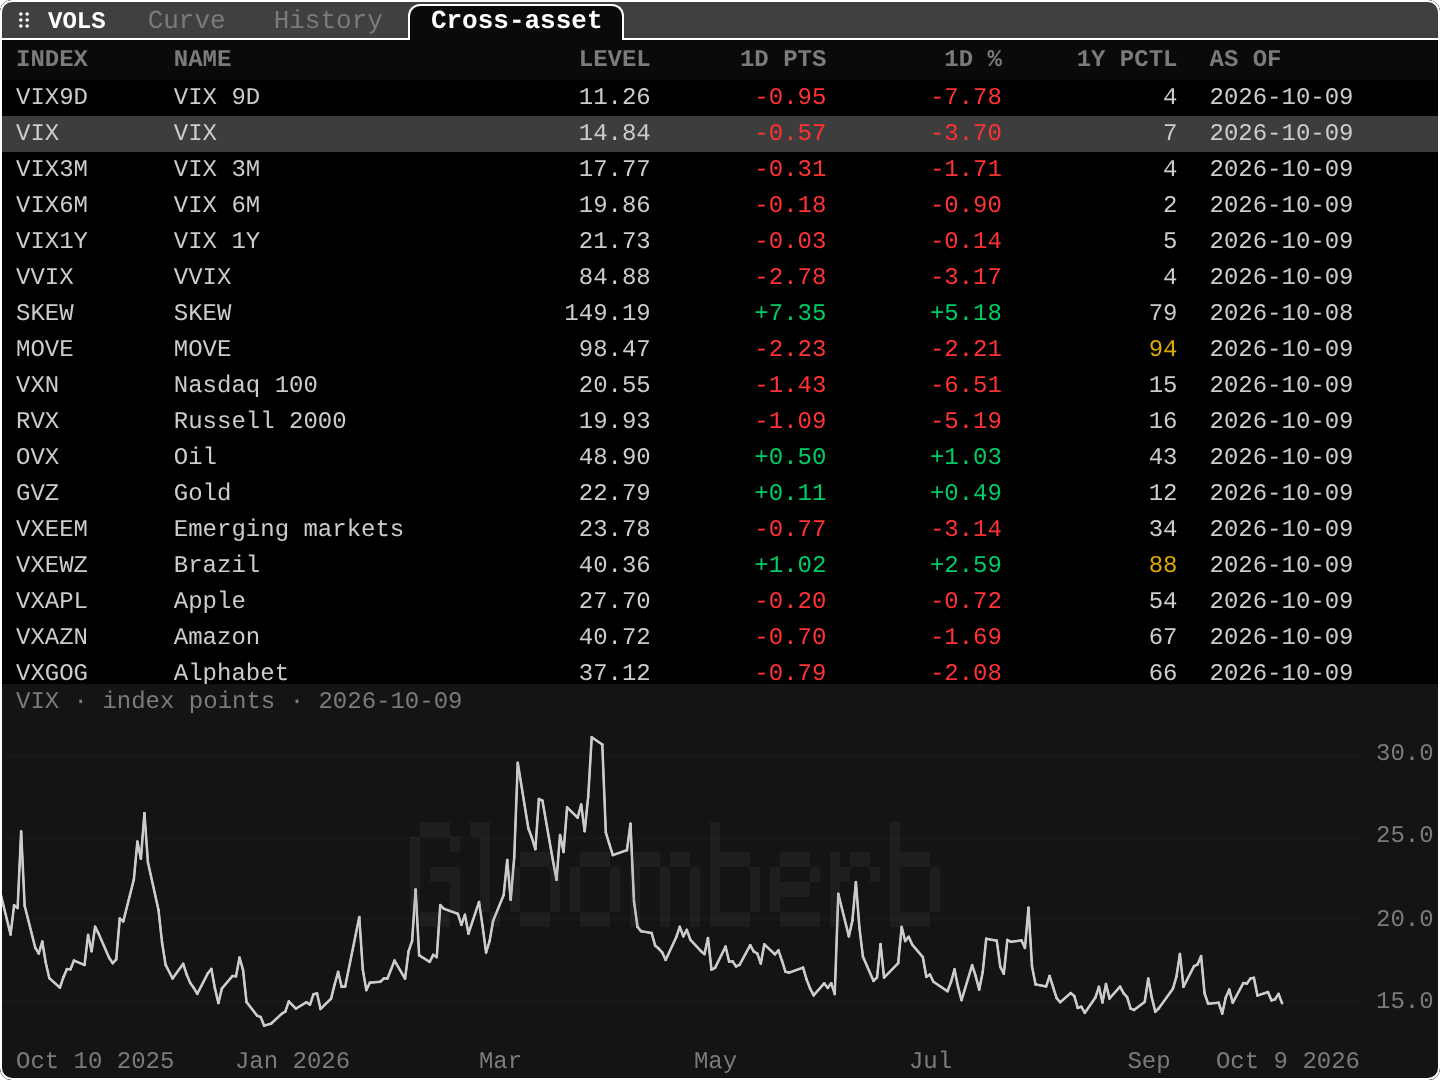
Task: Click the name 'Russell 2000'
Action: [x=260, y=421]
